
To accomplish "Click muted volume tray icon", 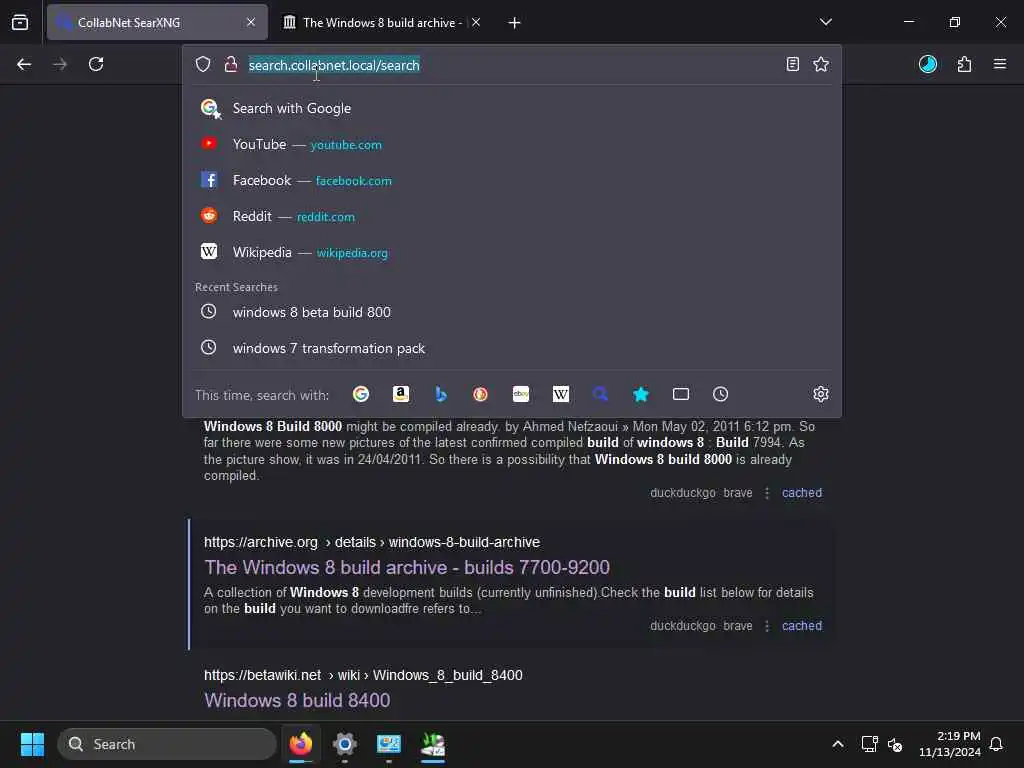I will 895,744.
